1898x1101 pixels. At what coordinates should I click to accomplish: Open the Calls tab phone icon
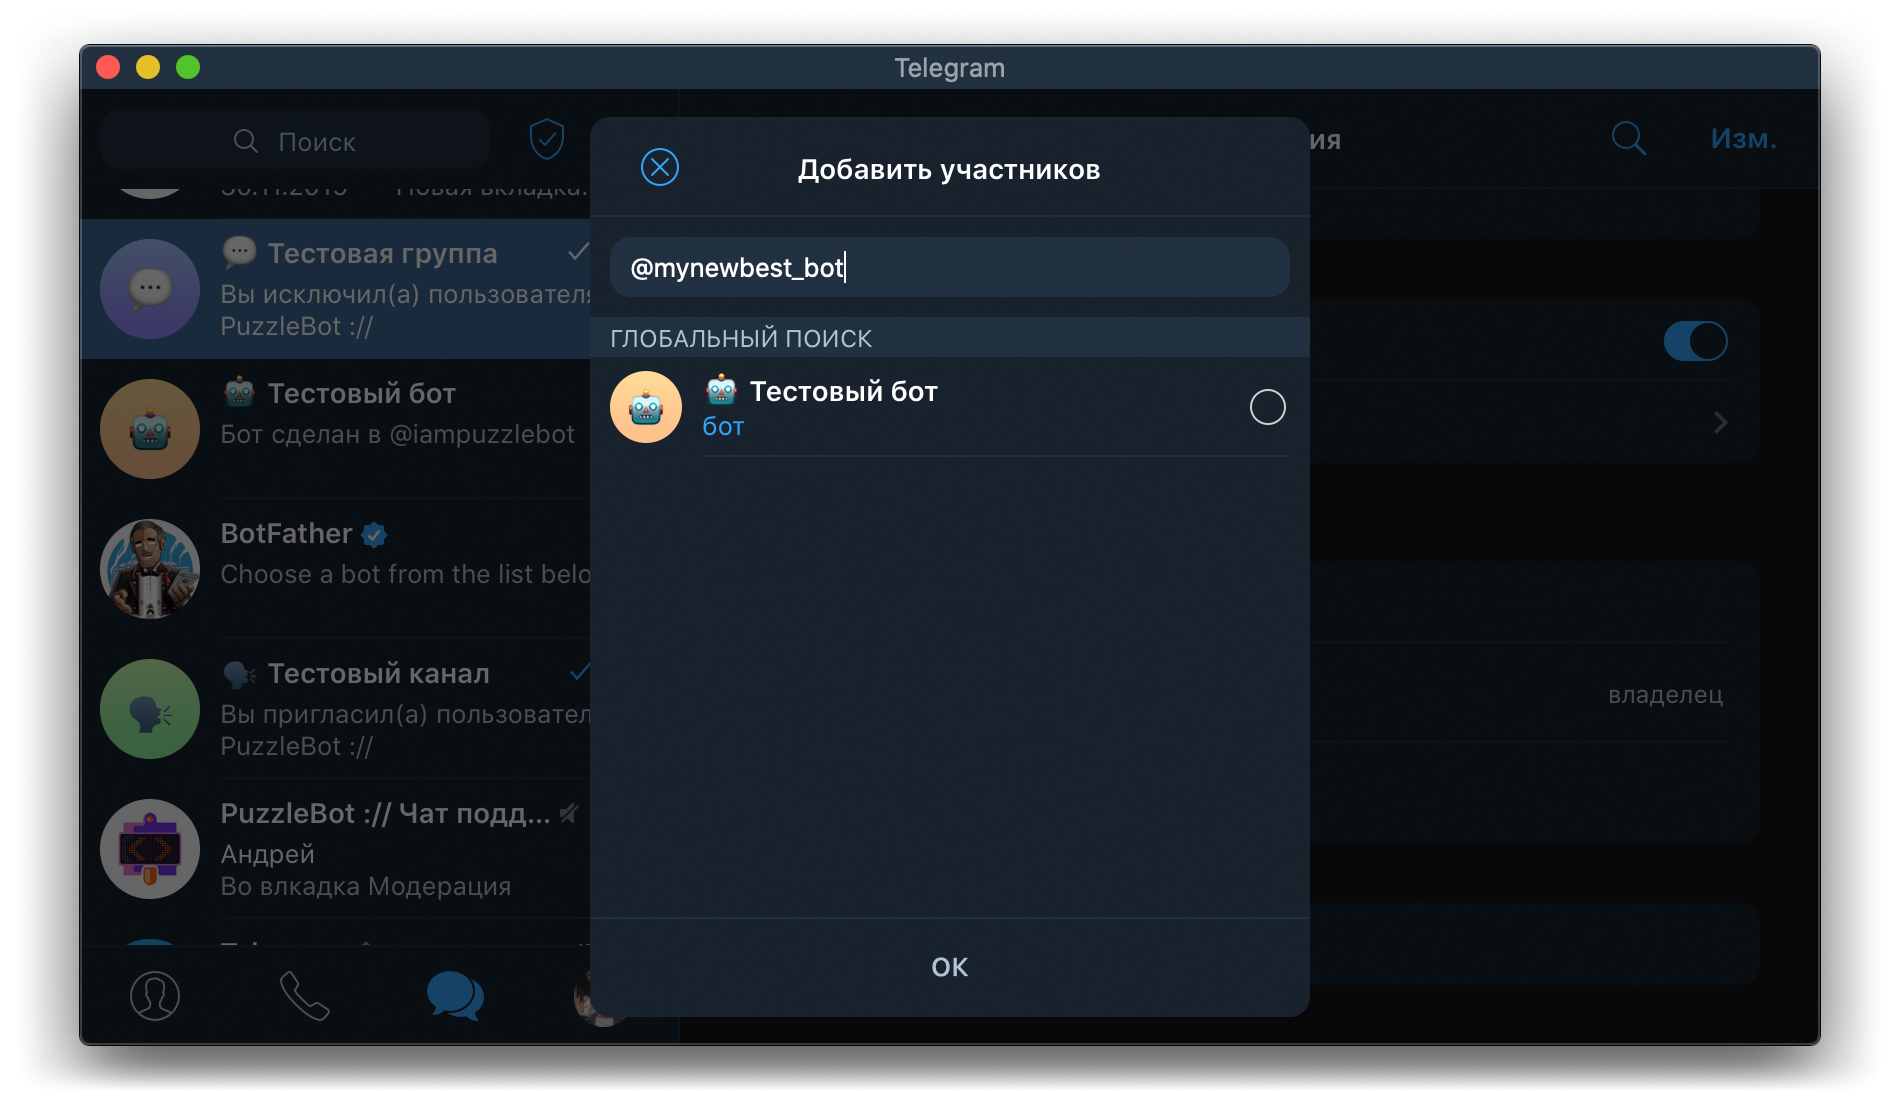[x=304, y=995]
